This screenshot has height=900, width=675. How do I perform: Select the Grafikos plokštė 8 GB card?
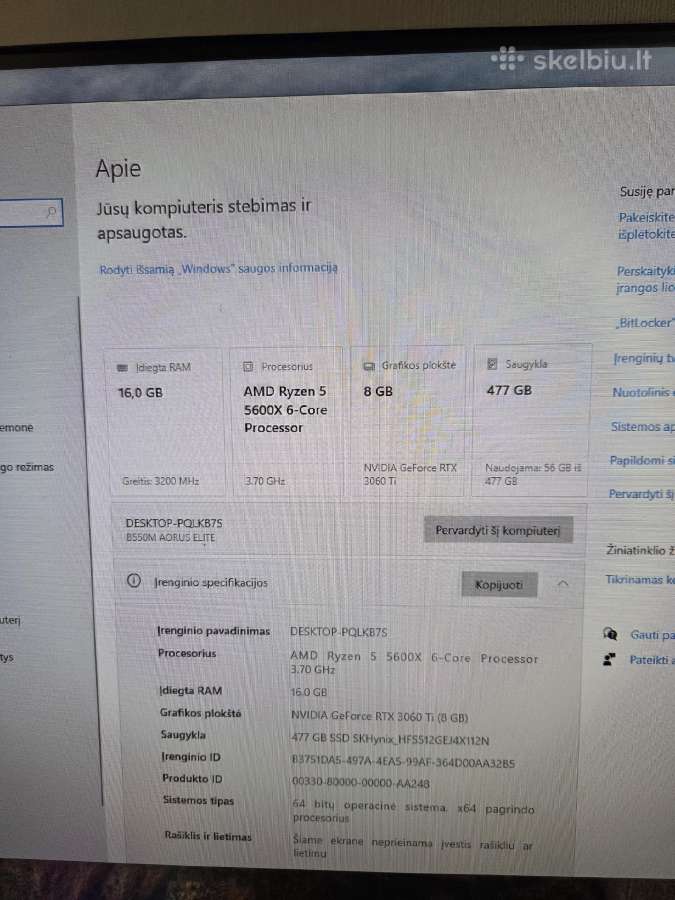tap(408, 421)
